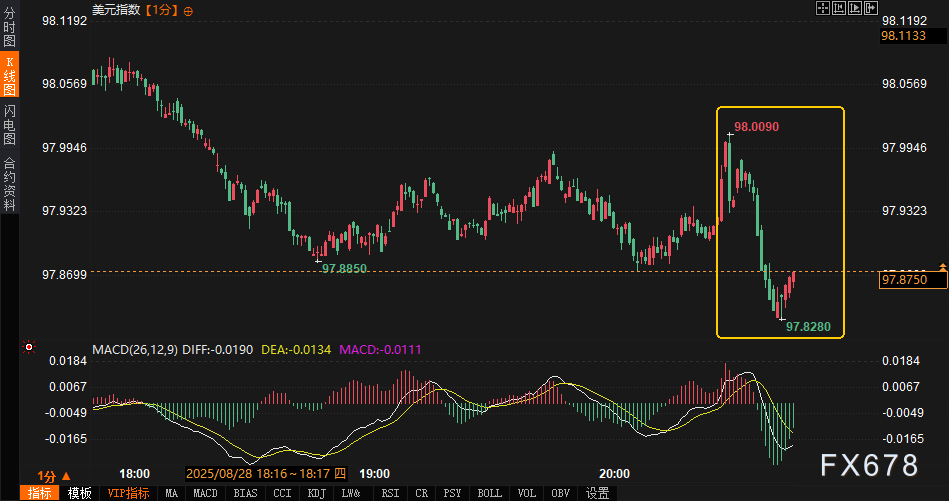
Task: Click the red target icon left of MACD panel
Action: pos(29,348)
